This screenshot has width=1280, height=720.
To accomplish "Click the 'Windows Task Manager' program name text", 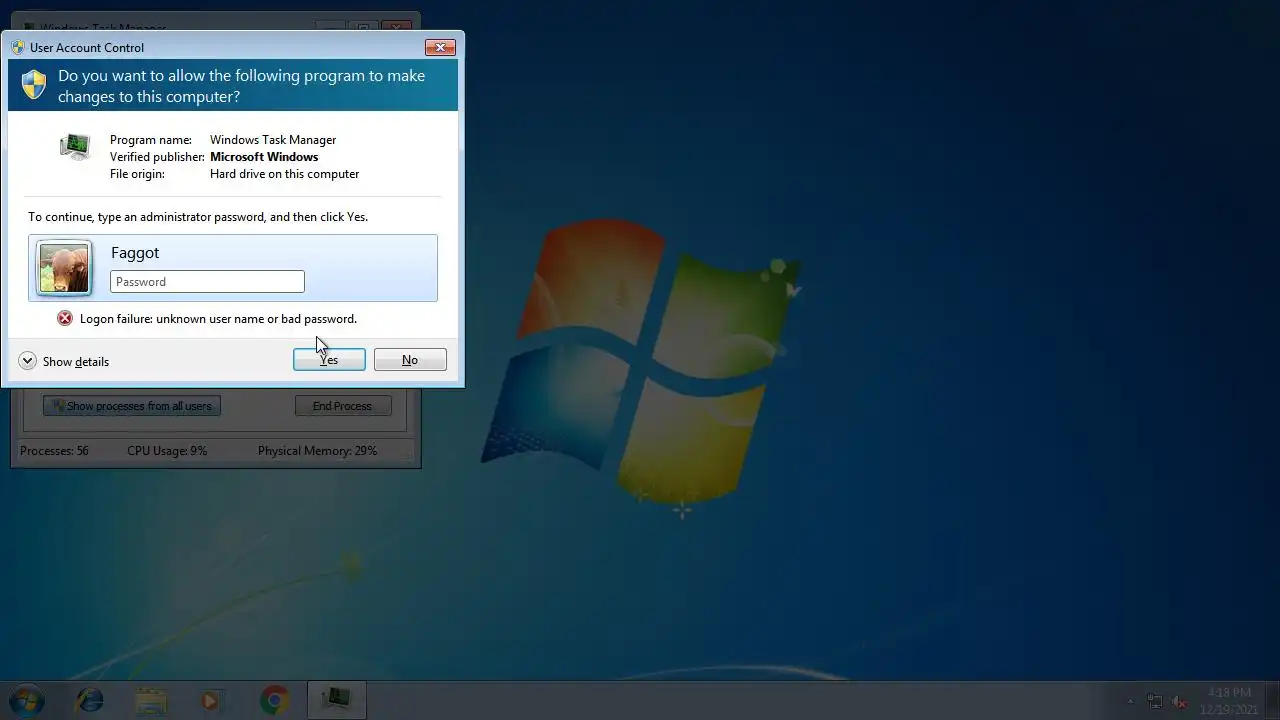I will pos(273,140).
